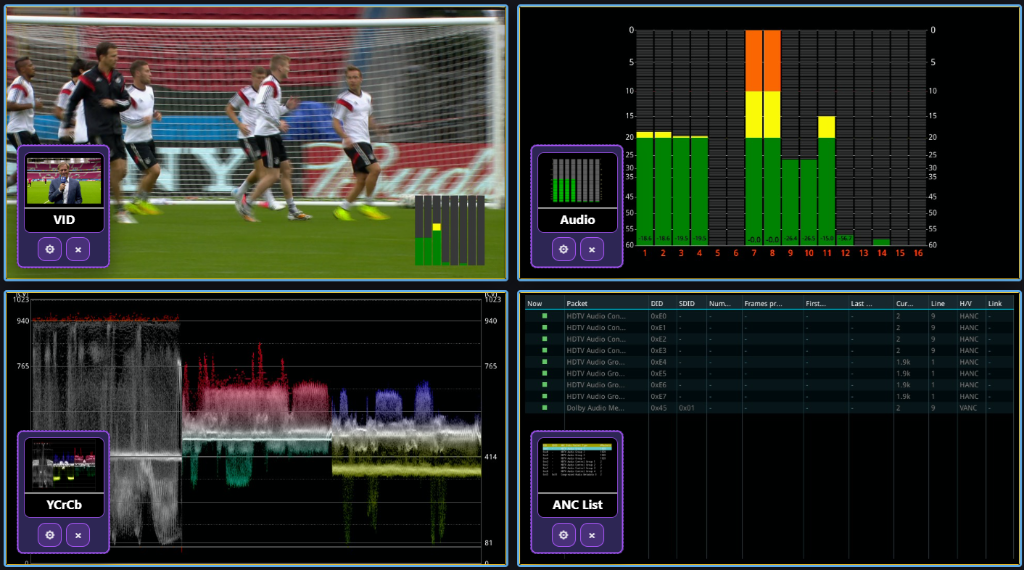Sort by the Packet column header
1024x570 pixels.
[577, 304]
